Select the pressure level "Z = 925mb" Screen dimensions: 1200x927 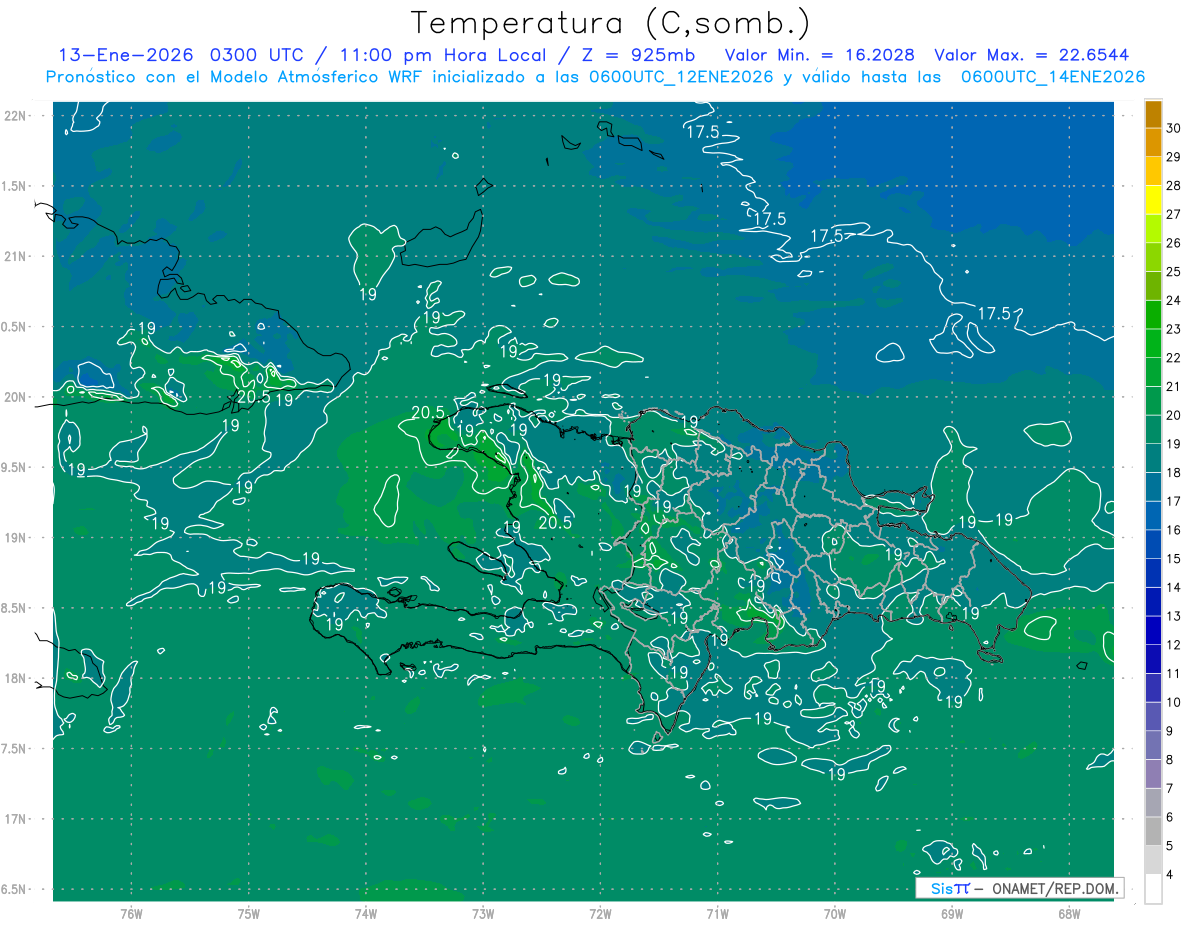click(x=639, y=55)
